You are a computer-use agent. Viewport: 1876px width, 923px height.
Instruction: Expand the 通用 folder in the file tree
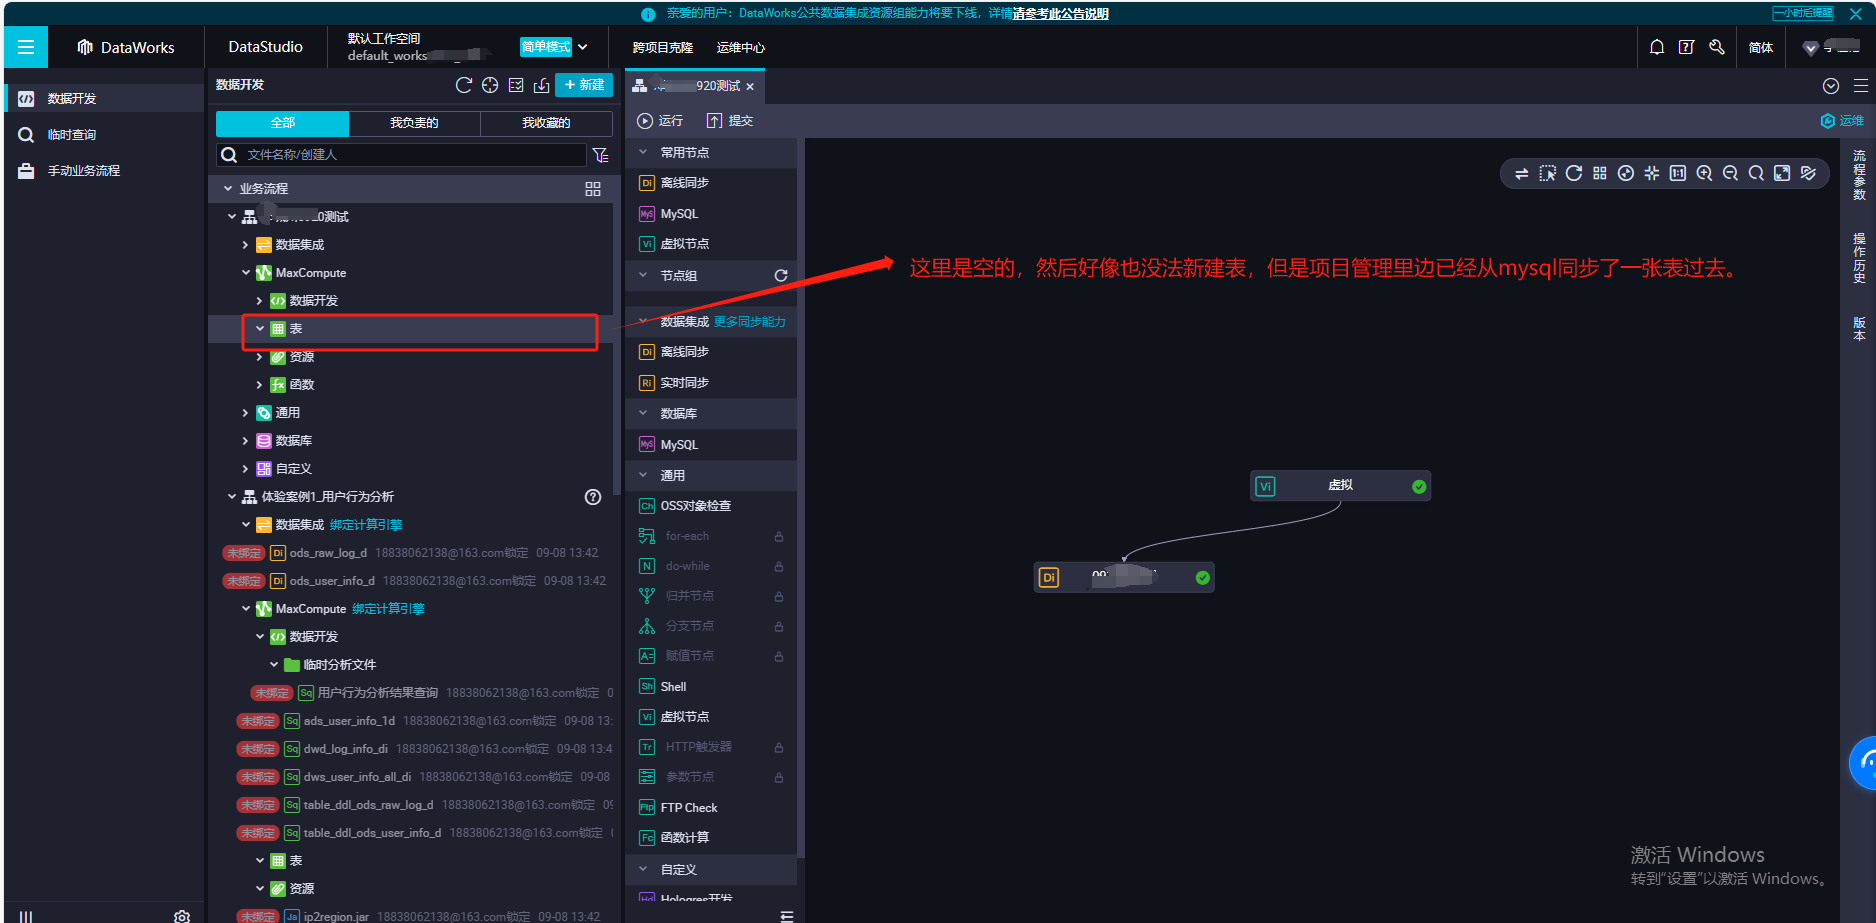pos(245,413)
